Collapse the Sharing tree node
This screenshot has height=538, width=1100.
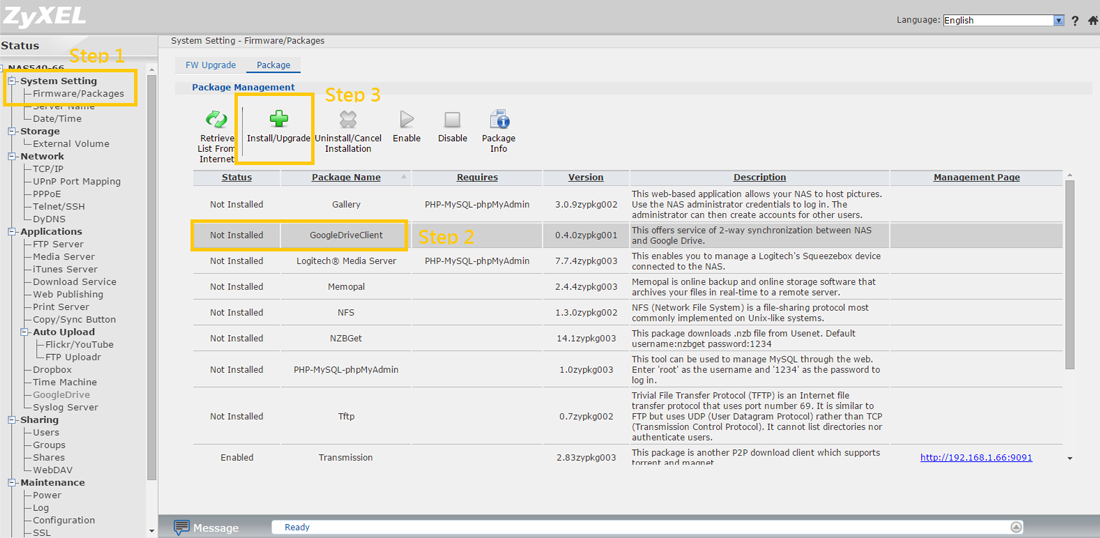coord(12,419)
